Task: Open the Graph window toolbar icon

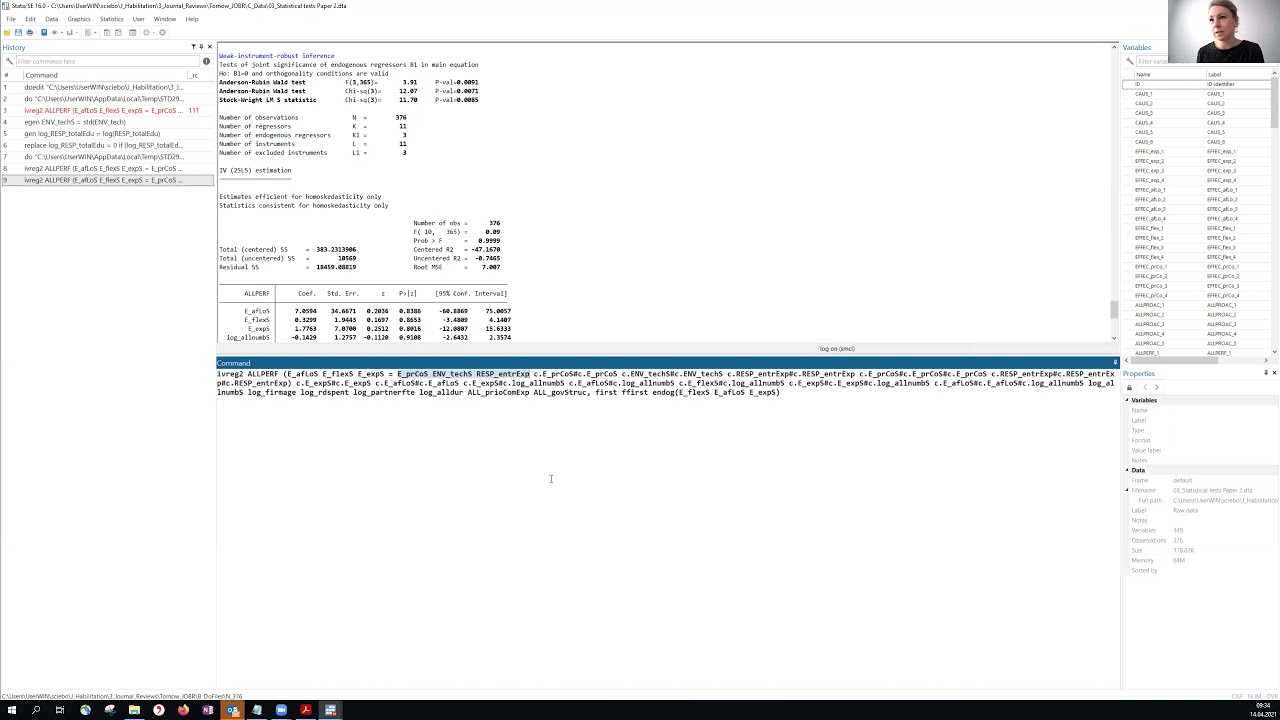Action: click(70, 32)
